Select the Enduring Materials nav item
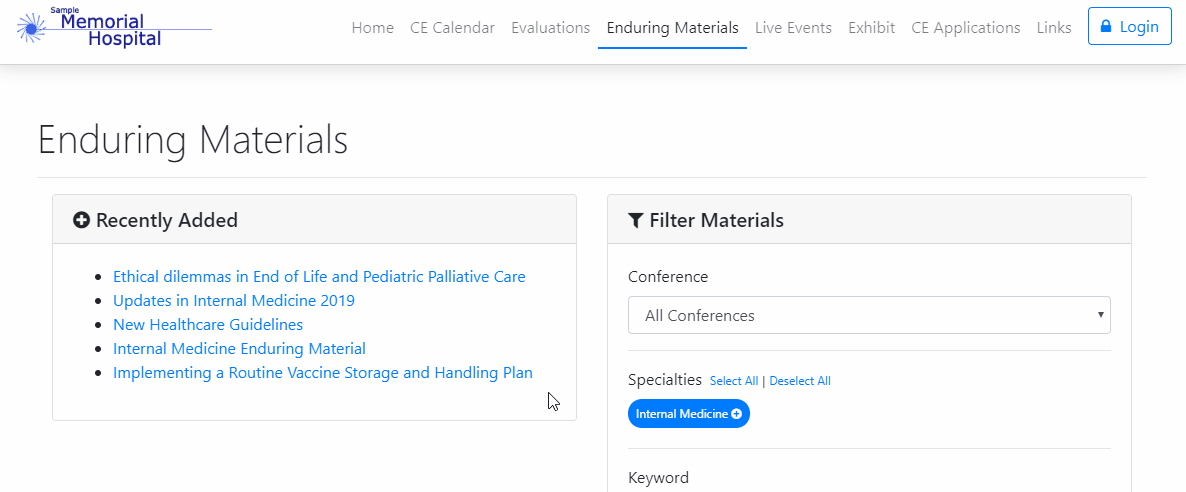1186x492 pixels. click(x=672, y=28)
